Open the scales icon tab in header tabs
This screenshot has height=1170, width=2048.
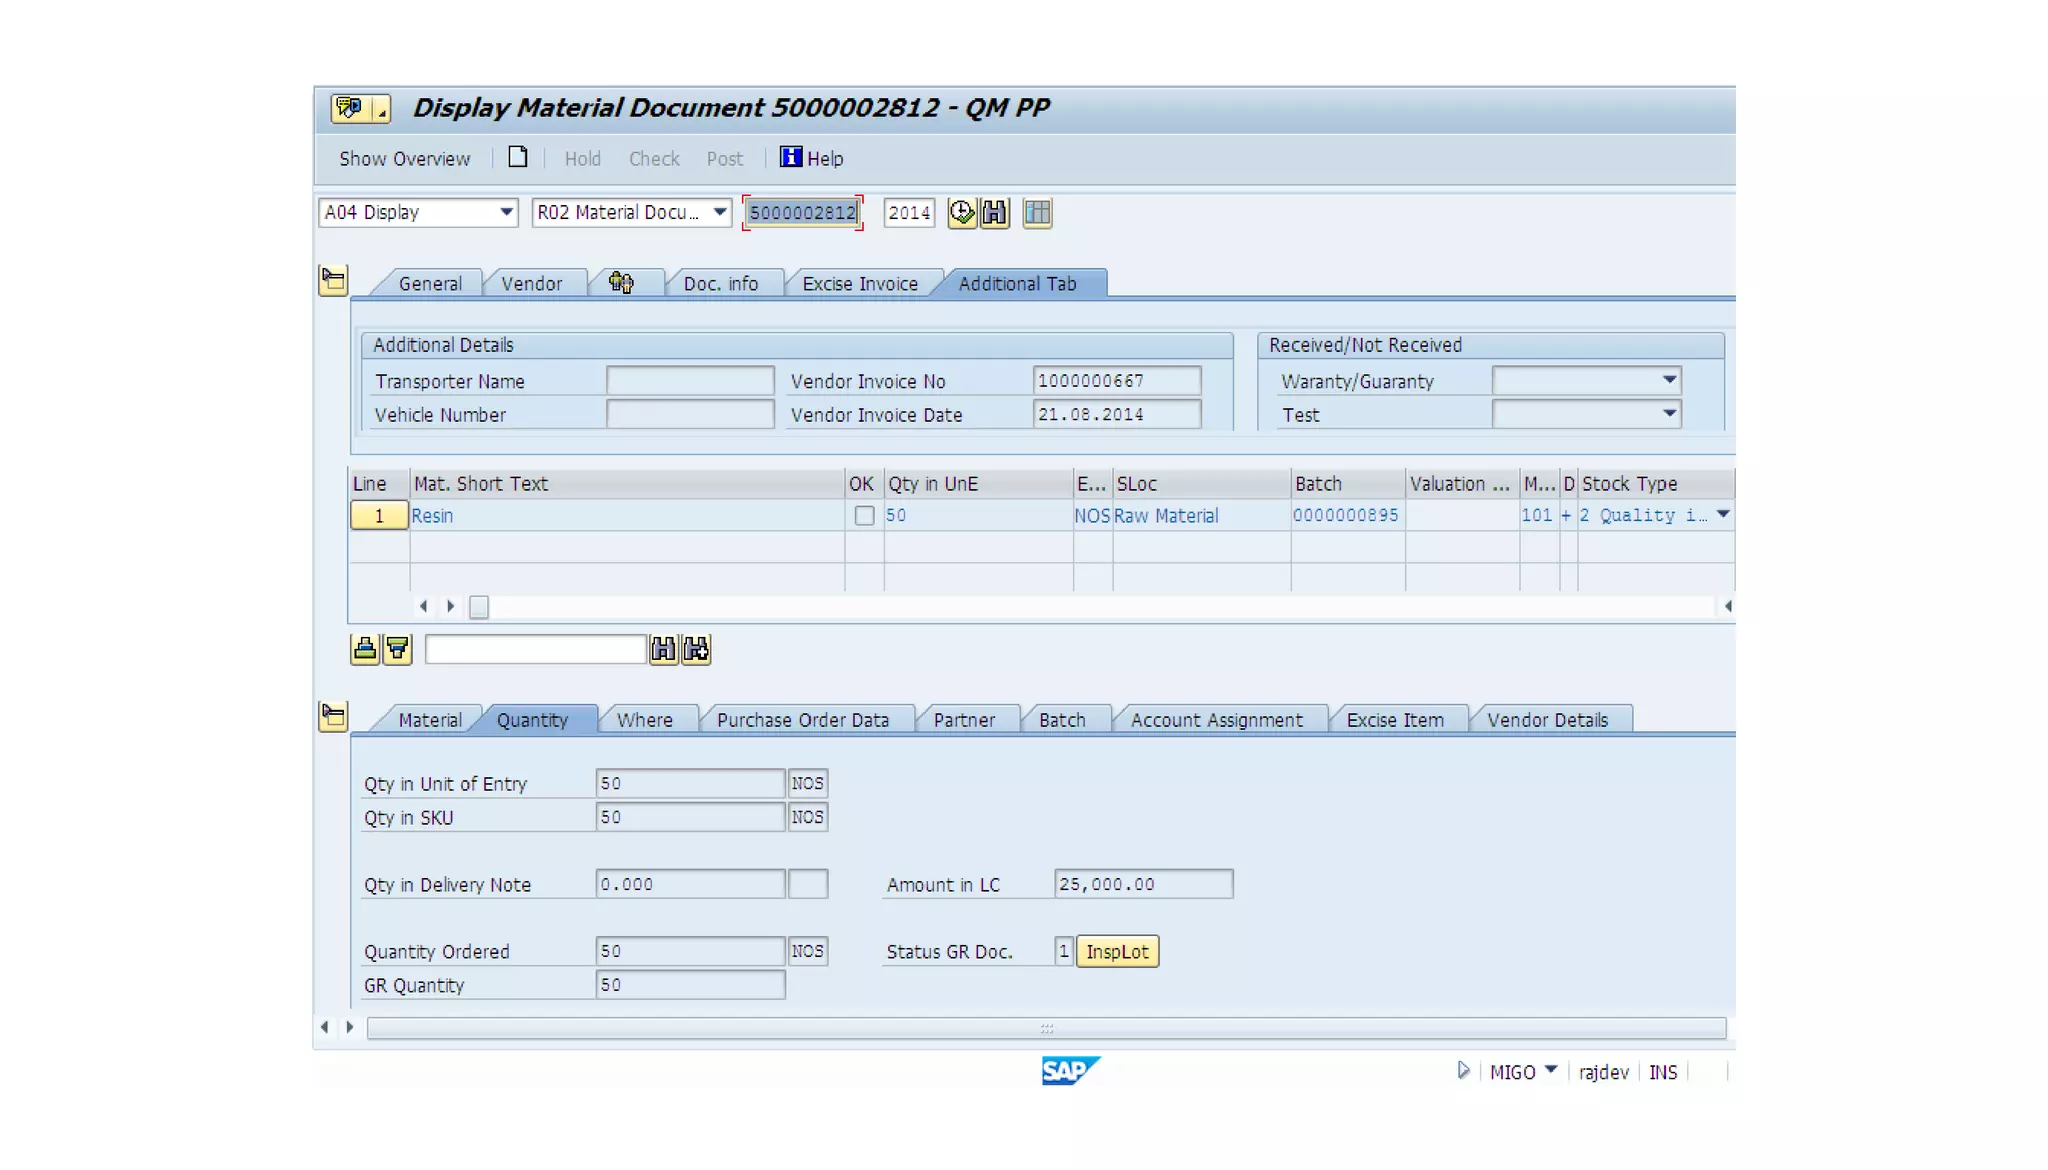[621, 283]
